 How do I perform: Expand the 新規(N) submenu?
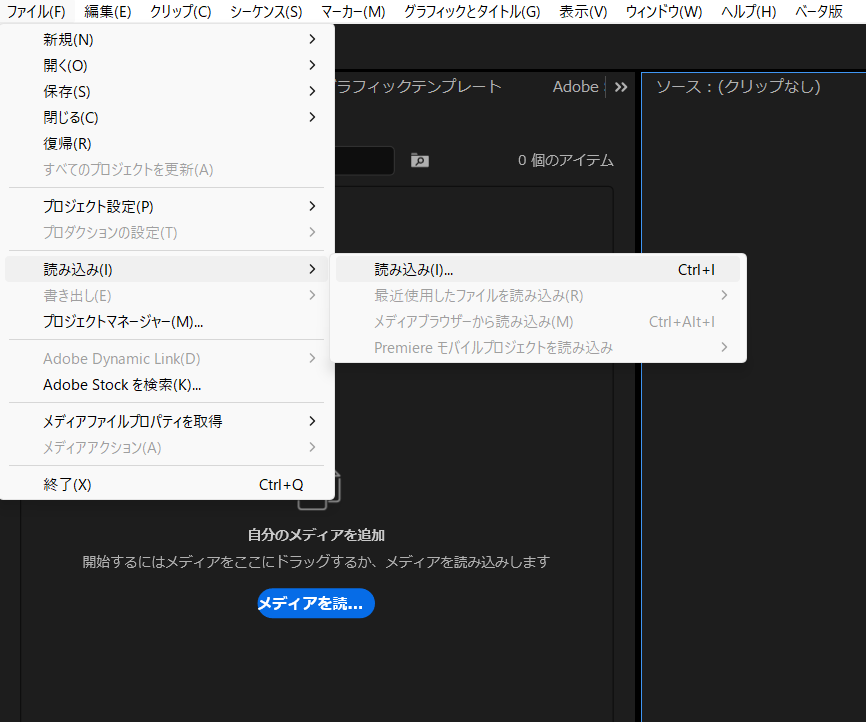pyautogui.click(x=166, y=39)
